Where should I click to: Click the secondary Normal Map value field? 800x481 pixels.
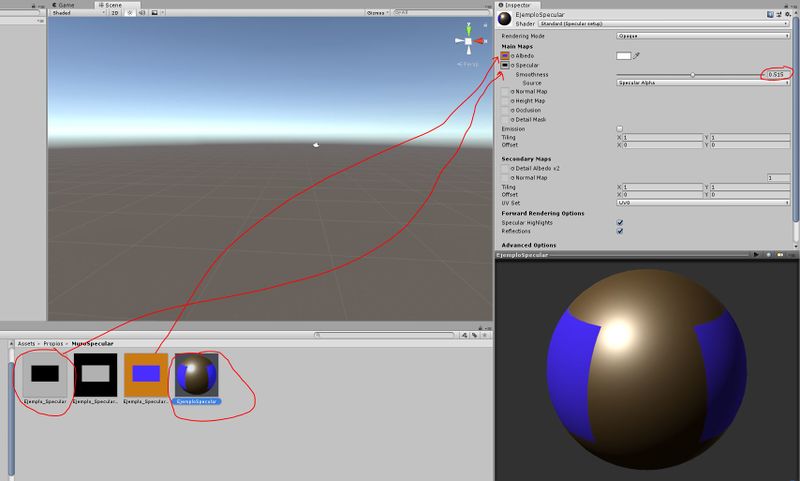[x=779, y=178]
